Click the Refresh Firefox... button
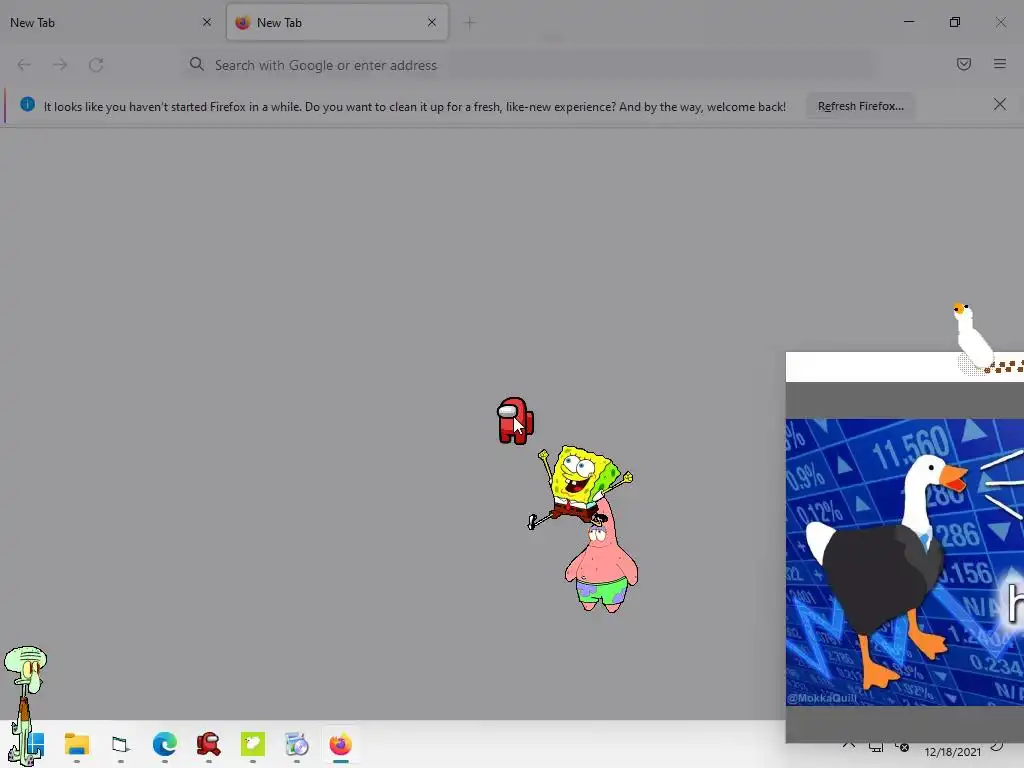1024x768 pixels. 861,106
